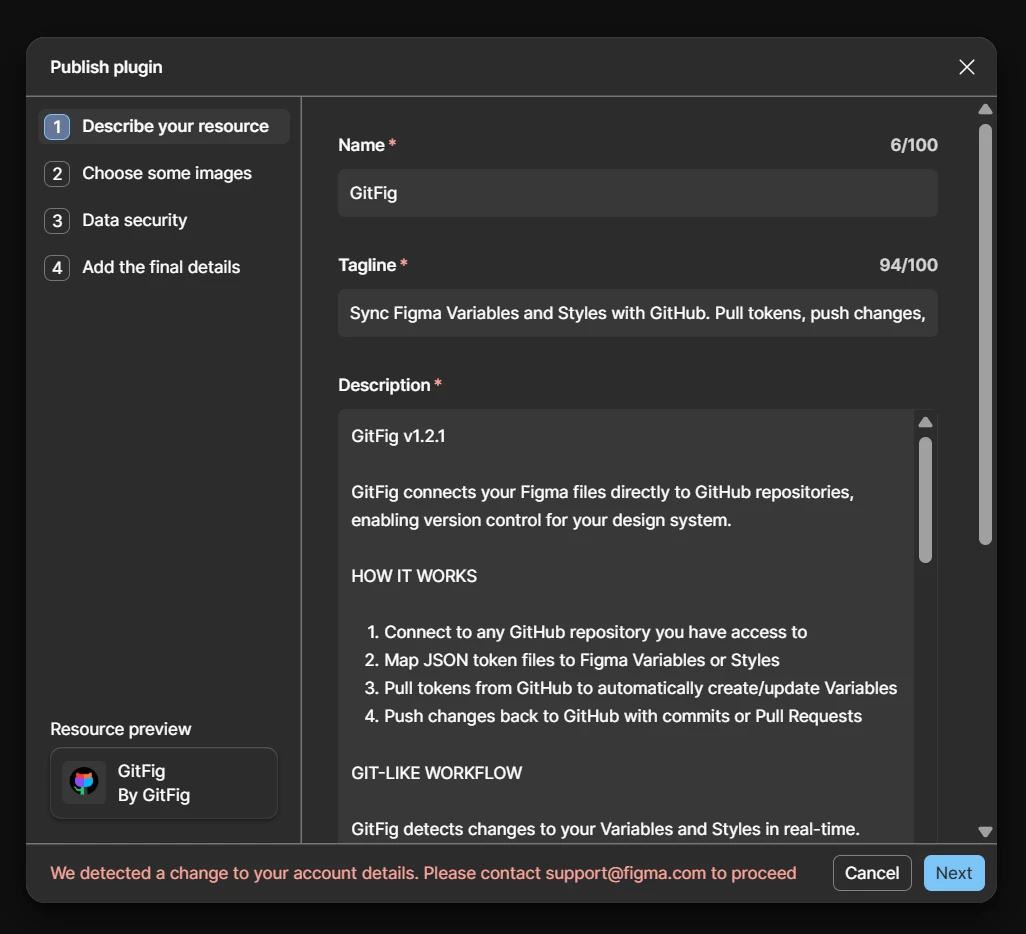
Task: Click the Next button
Action: click(x=954, y=873)
